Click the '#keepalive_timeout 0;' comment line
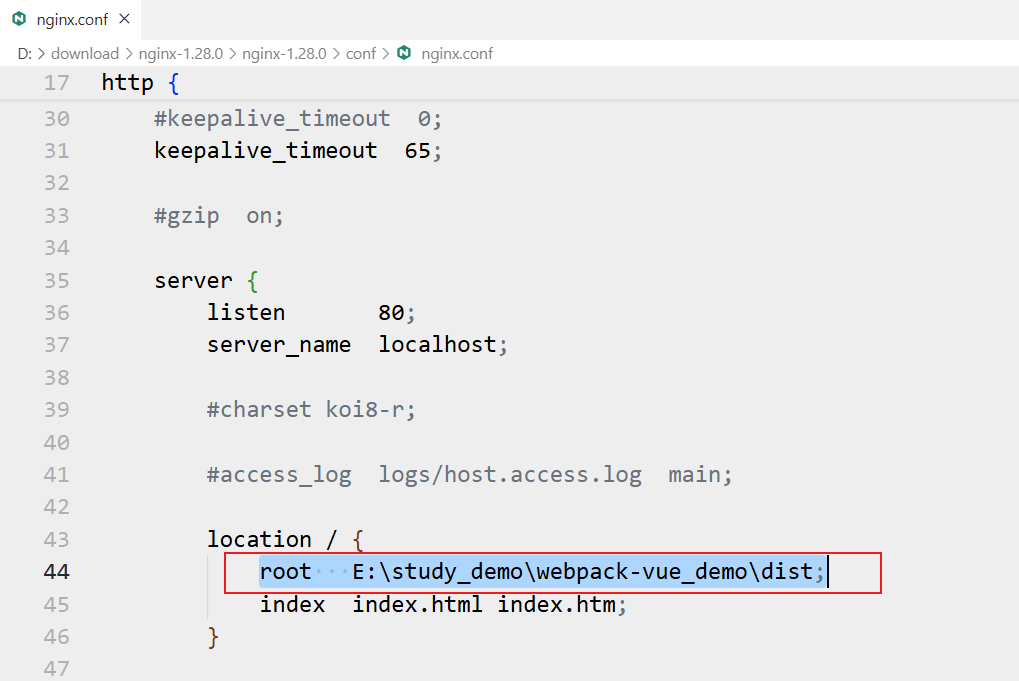 (298, 119)
